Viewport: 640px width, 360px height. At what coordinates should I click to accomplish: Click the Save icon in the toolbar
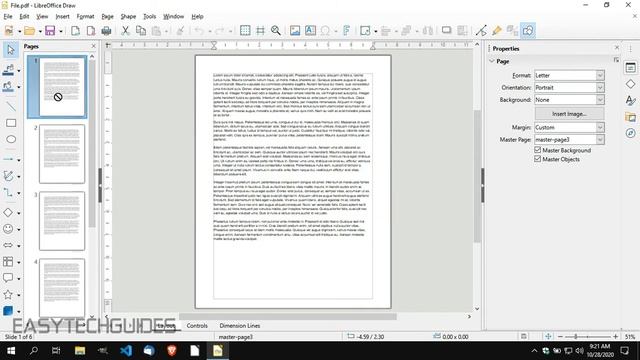(x=50, y=31)
